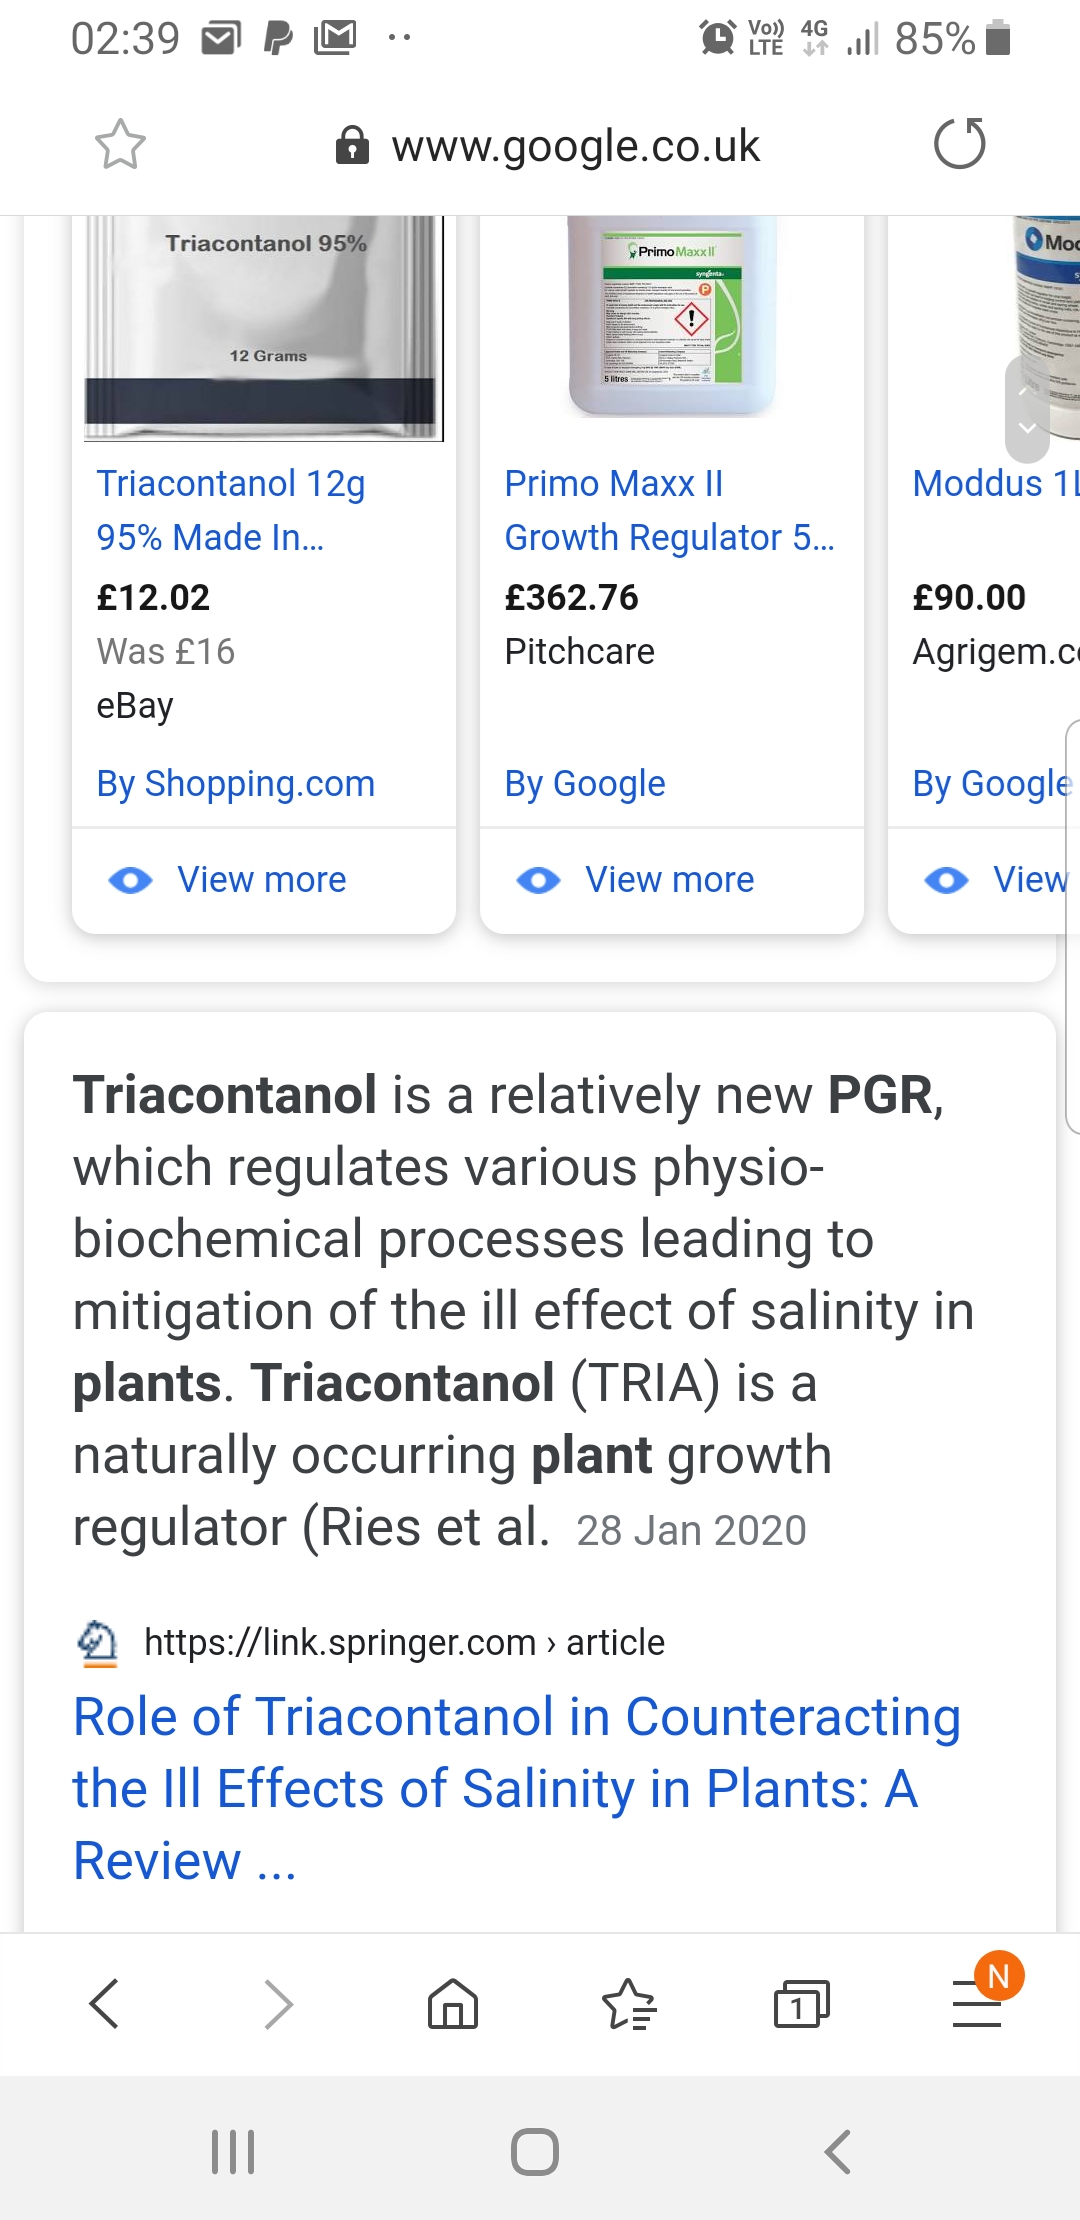Viewport: 1080px width, 2220px height.
Task: Tap the eye icon under Primo Maxx listing
Action: pos(539,880)
